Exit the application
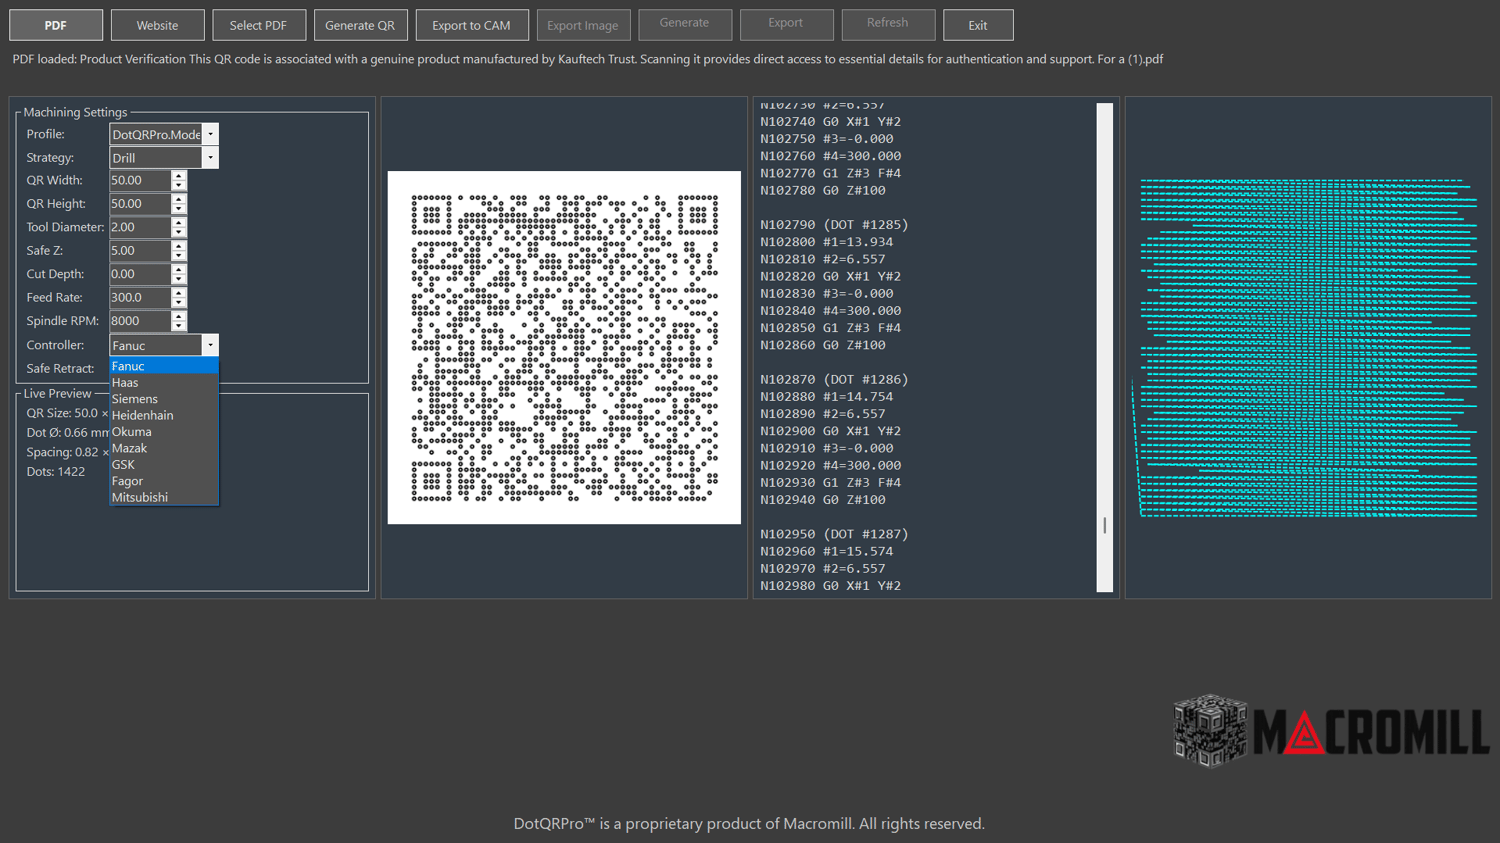 [978, 25]
